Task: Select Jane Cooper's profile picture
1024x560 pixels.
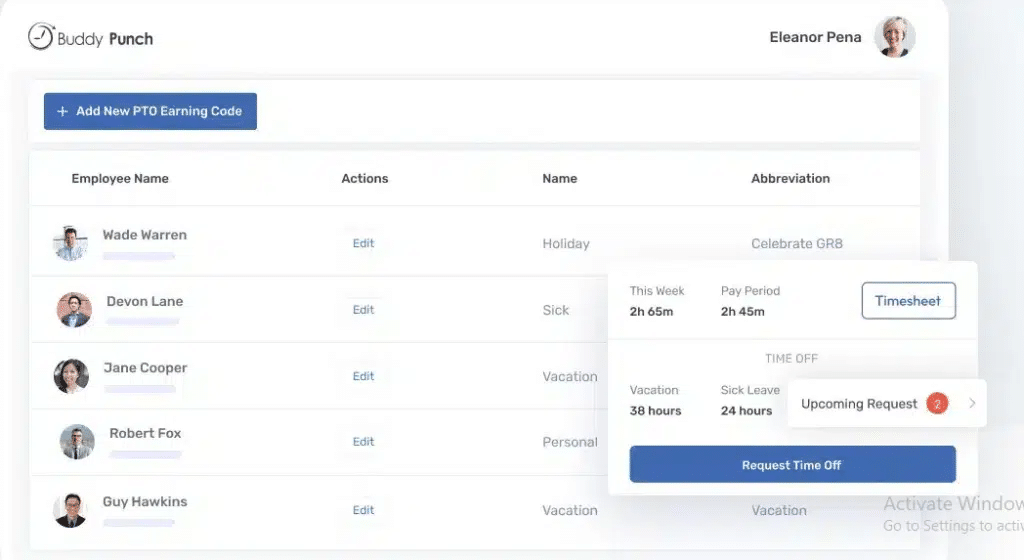Action: pos(71,376)
